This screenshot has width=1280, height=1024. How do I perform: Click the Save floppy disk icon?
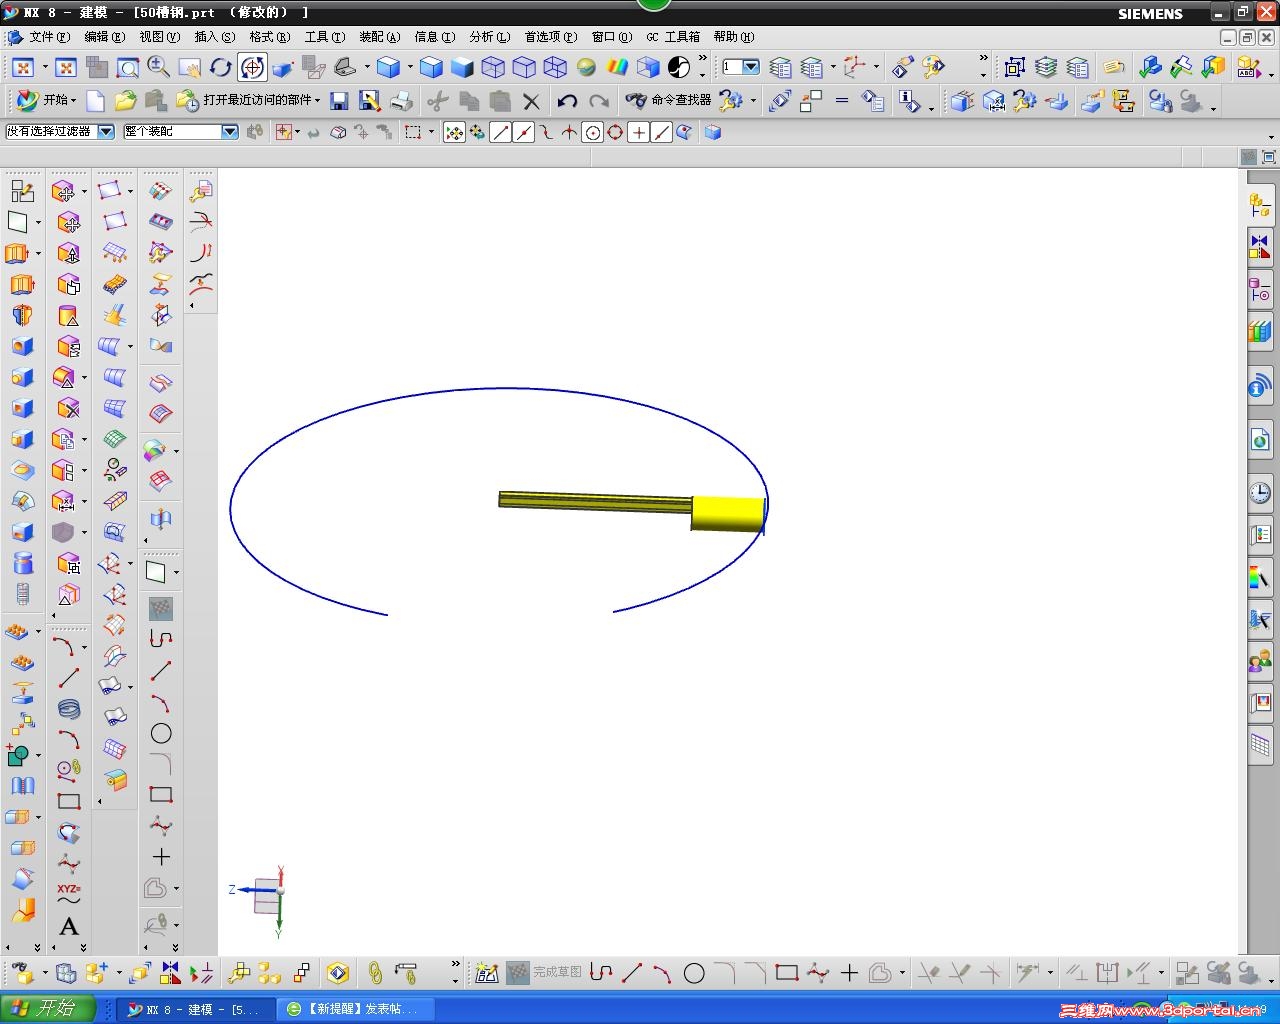(339, 101)
